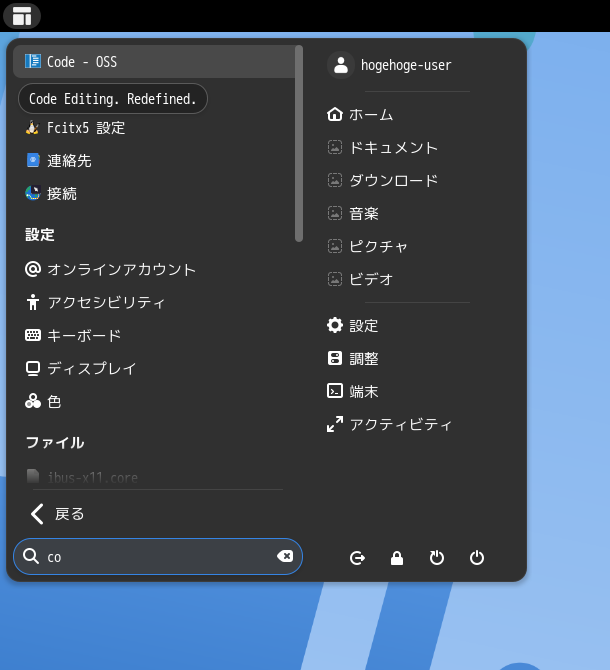Click the 調整 tweaks icon

[x=335, y=358]
